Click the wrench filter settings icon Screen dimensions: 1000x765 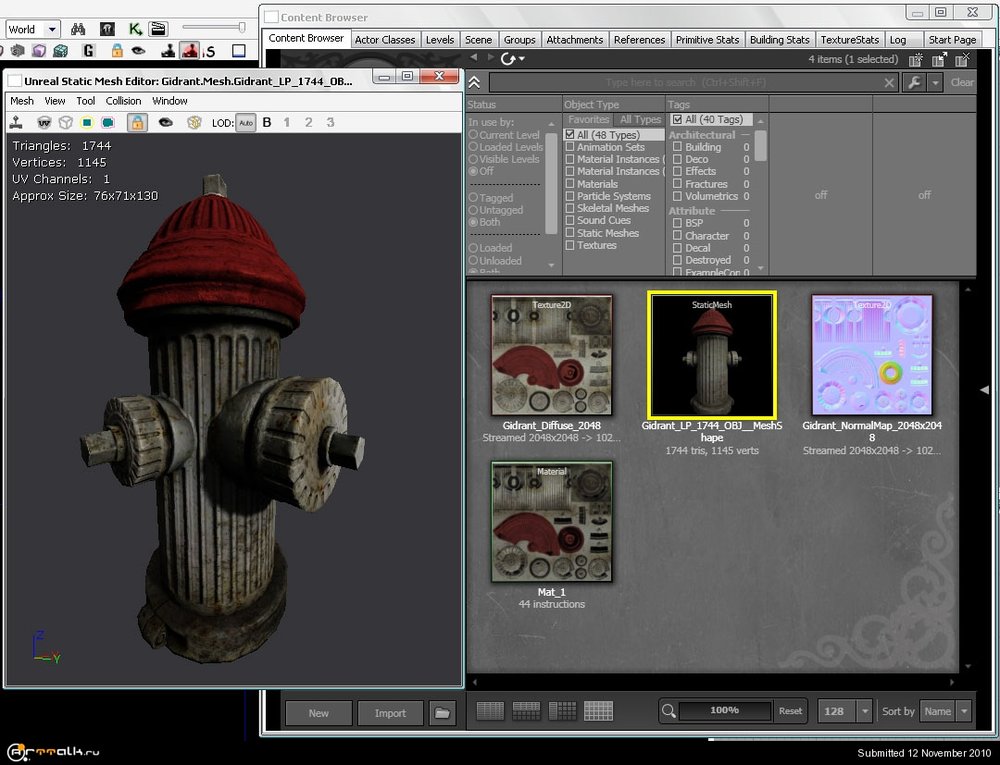[914, 83]
